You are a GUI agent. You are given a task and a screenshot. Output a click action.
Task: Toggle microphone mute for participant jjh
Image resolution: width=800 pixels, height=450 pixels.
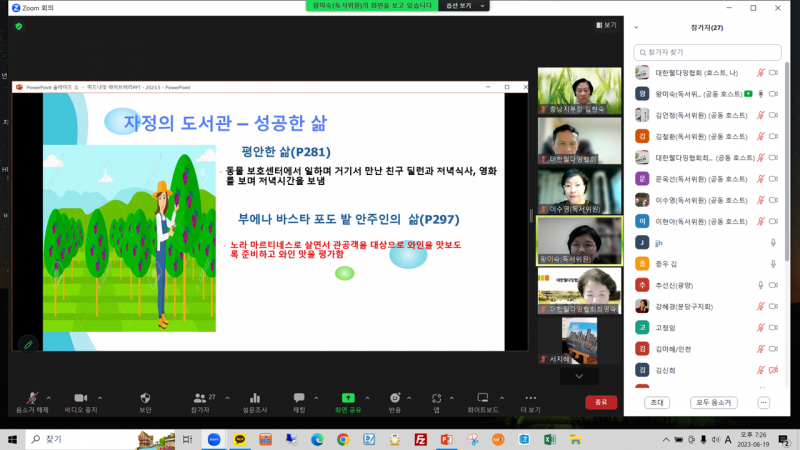click(x=773, y=242)
